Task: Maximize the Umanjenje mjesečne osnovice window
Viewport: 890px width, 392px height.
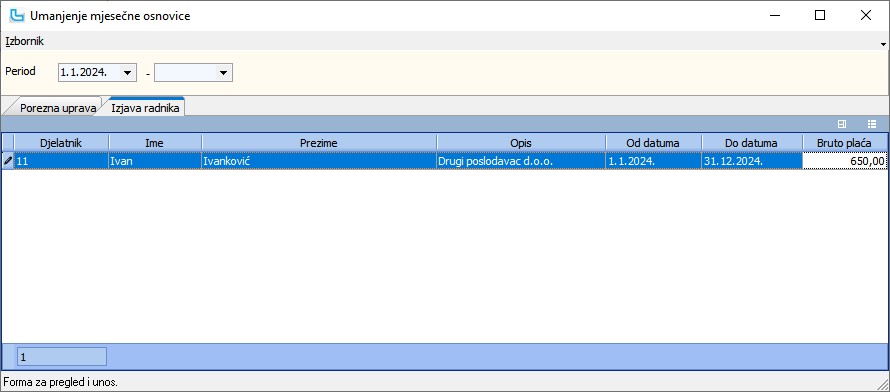Action: tap(820, 15)
